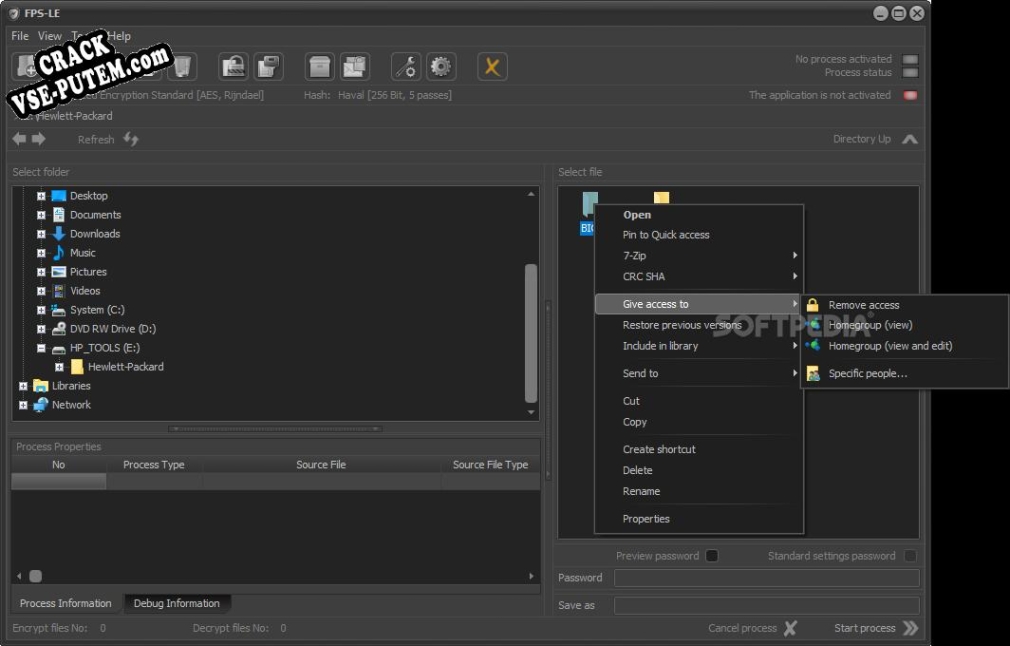Choose Delete from context menu
The height and width of the screenshot is (646, 1010).
point(699,470)
